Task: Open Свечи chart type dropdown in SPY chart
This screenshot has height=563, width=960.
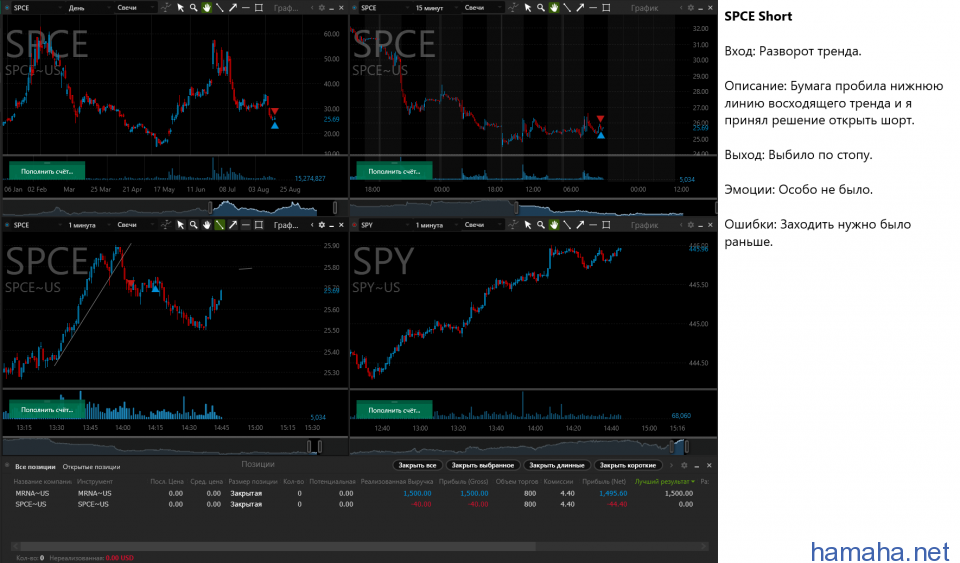Action: (482, 225)
